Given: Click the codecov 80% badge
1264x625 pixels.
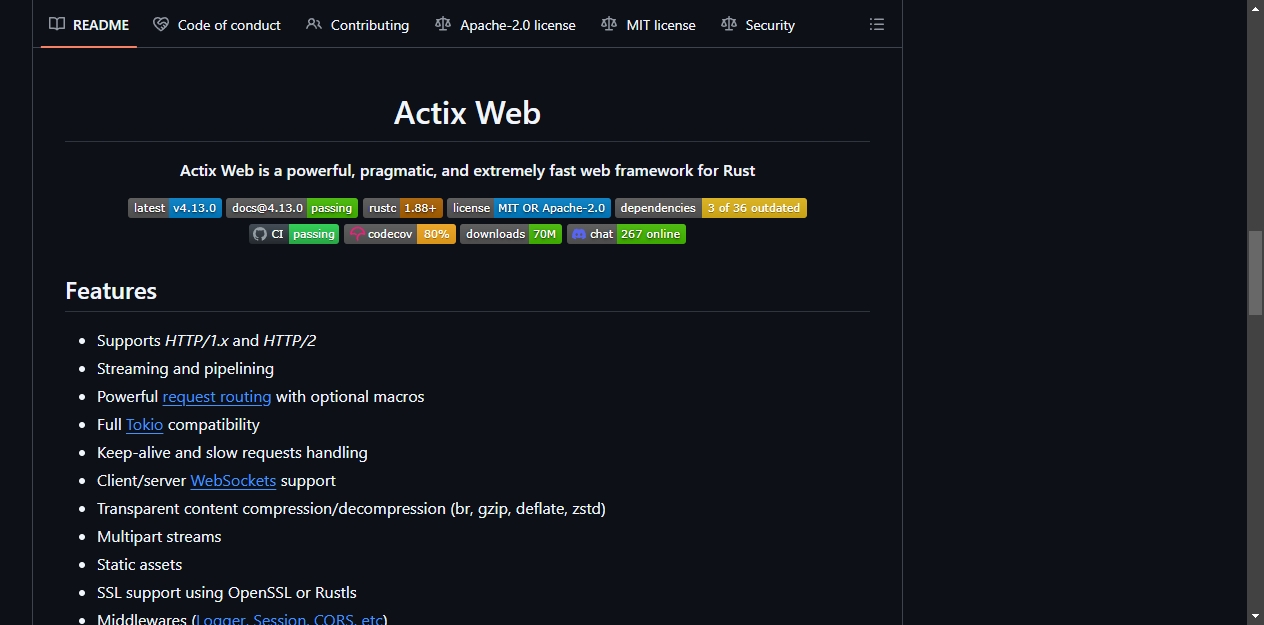Looking at the screenshot, I should pyautogui.click(x=400, y=234).
